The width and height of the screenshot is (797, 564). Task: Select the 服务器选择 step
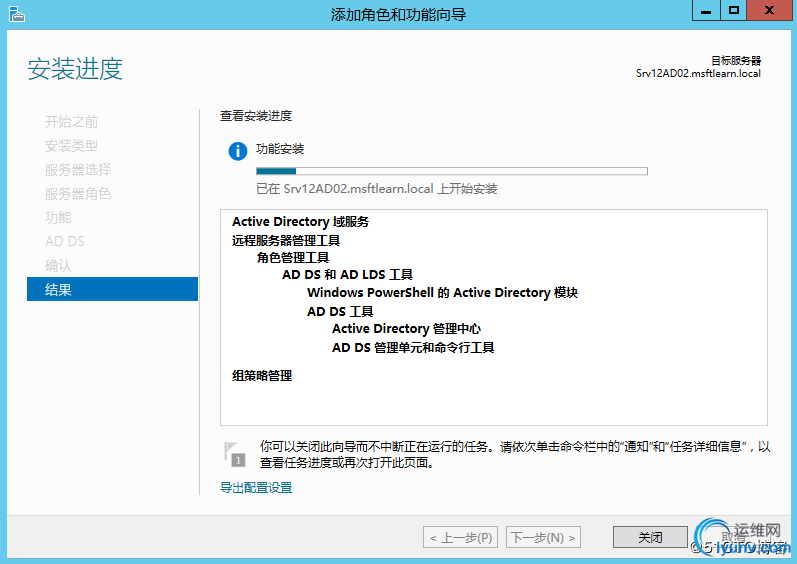click(x=78, y=170)
